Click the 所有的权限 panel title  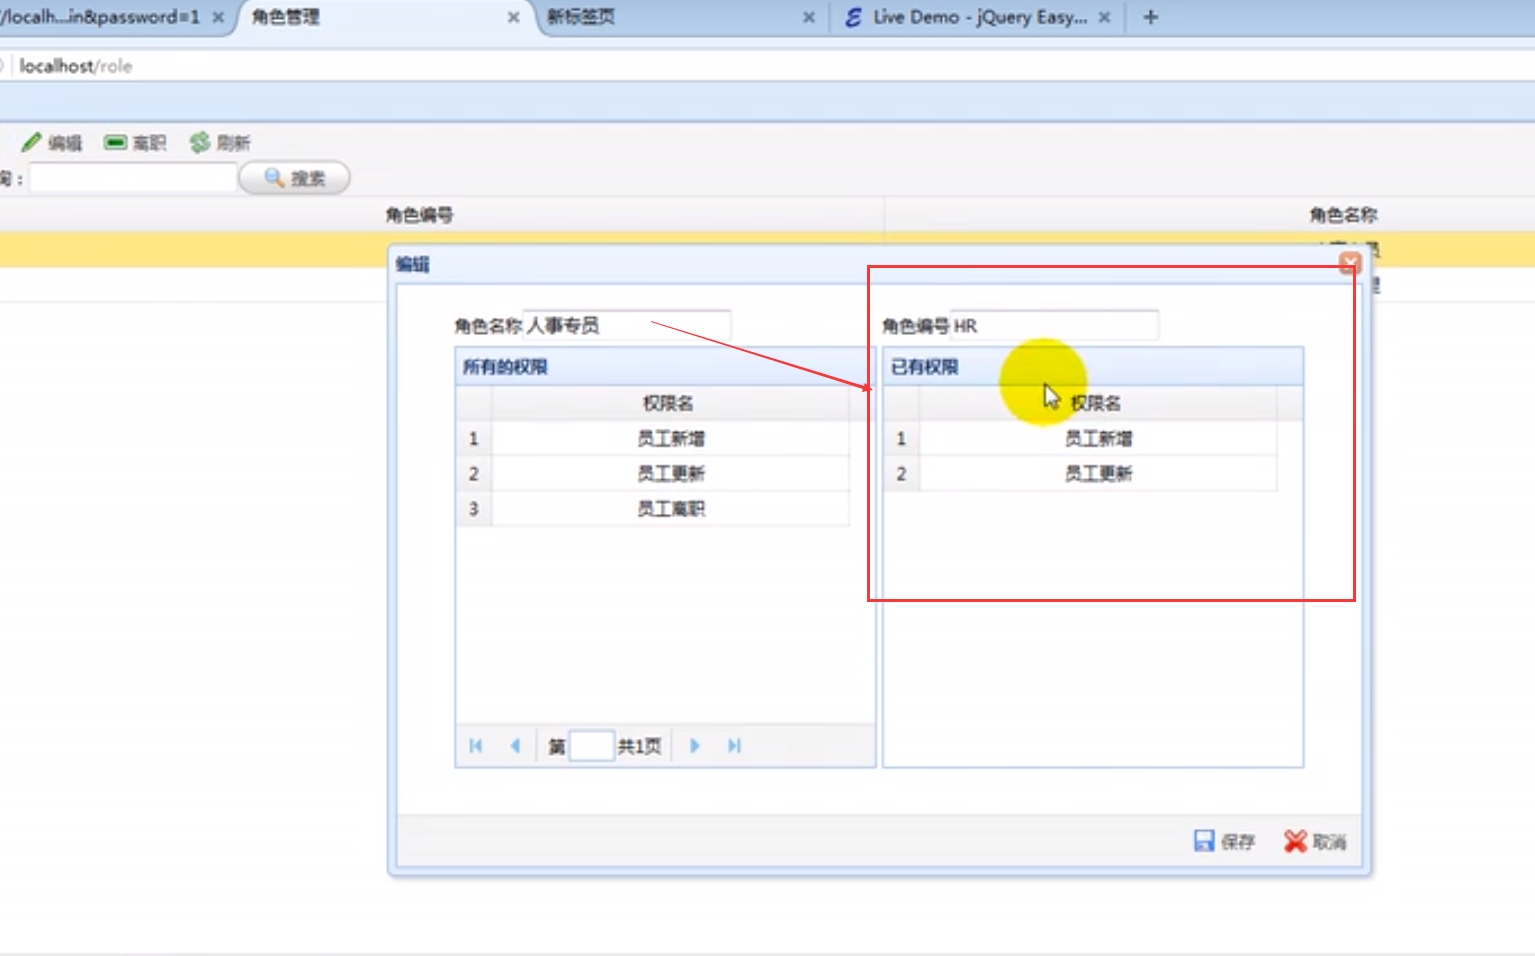(x=505, y=367)
